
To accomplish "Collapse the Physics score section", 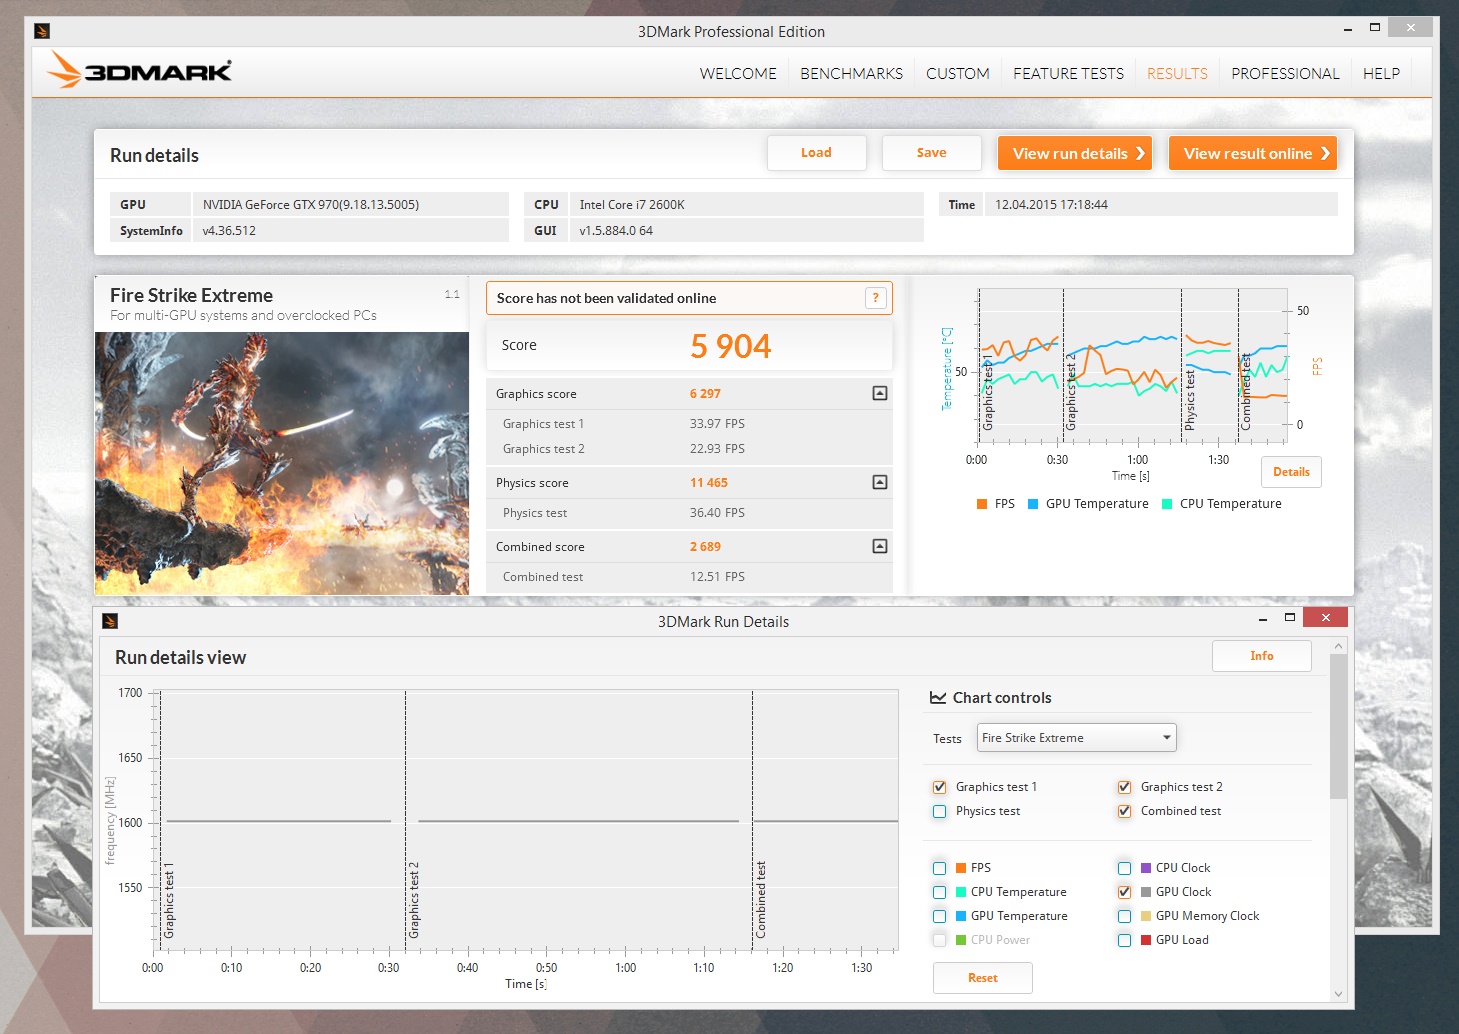I will (x=879, y=483).
